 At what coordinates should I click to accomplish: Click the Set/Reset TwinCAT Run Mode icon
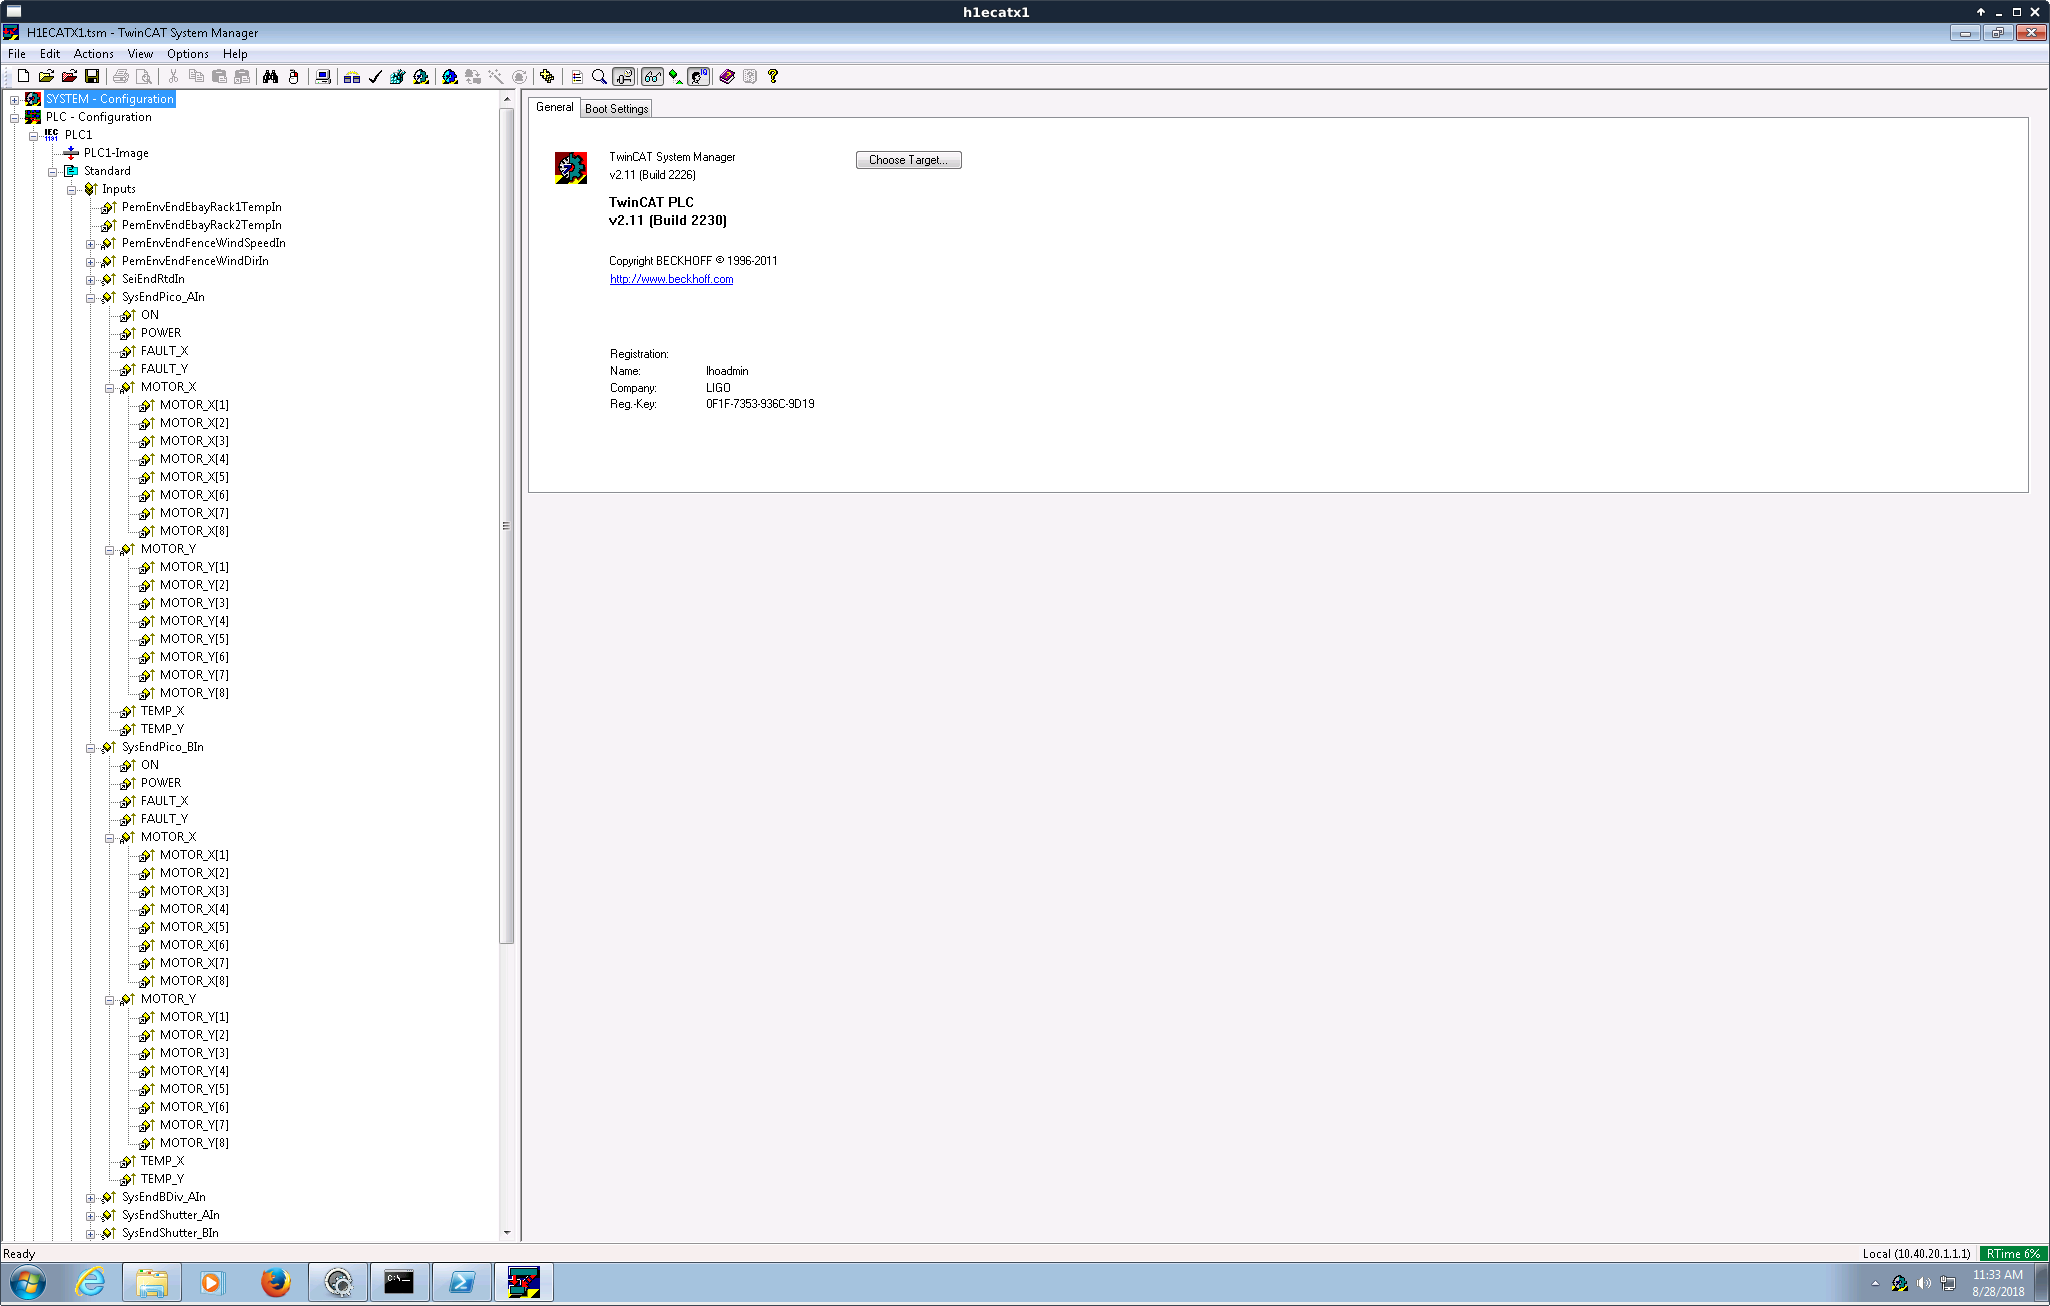421,76
